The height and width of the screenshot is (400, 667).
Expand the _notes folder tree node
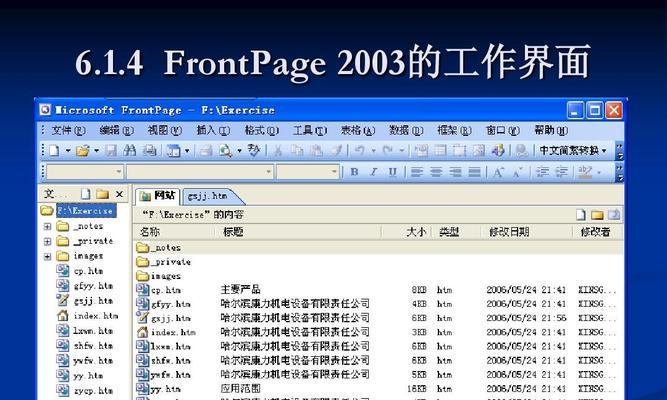(x=48, y=226)
